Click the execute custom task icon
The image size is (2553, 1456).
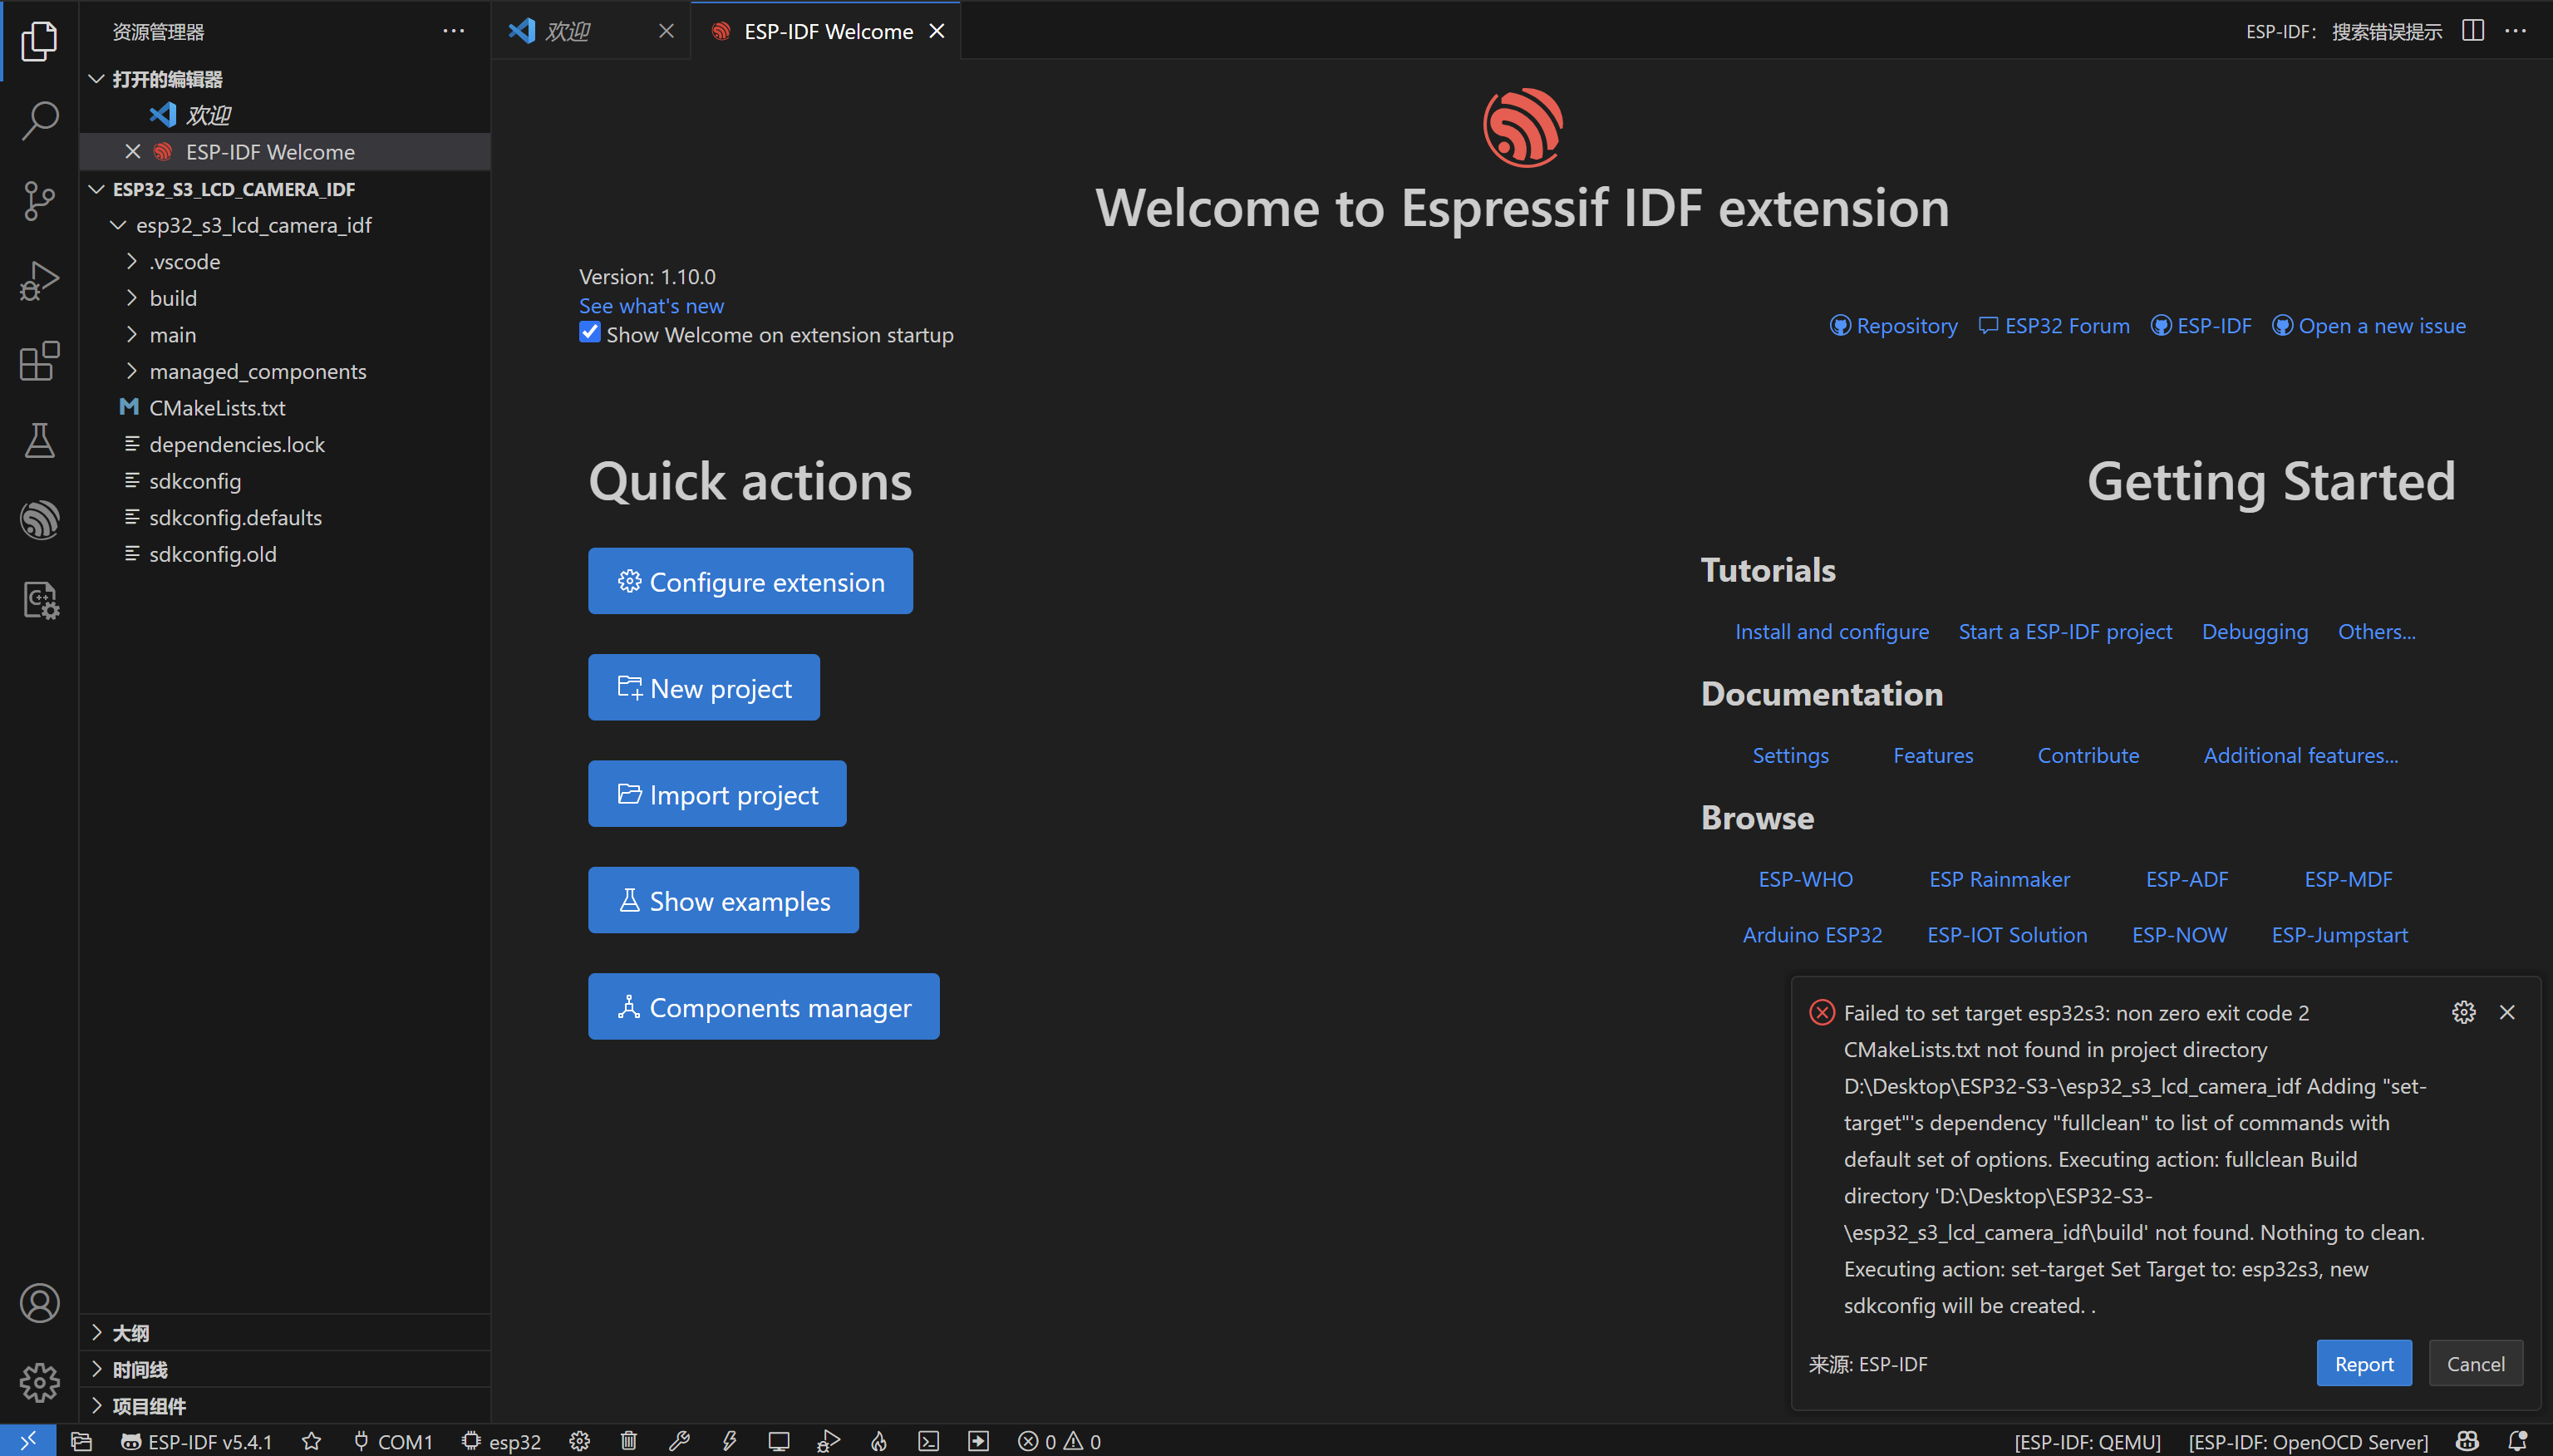(x=979, y=1441)
